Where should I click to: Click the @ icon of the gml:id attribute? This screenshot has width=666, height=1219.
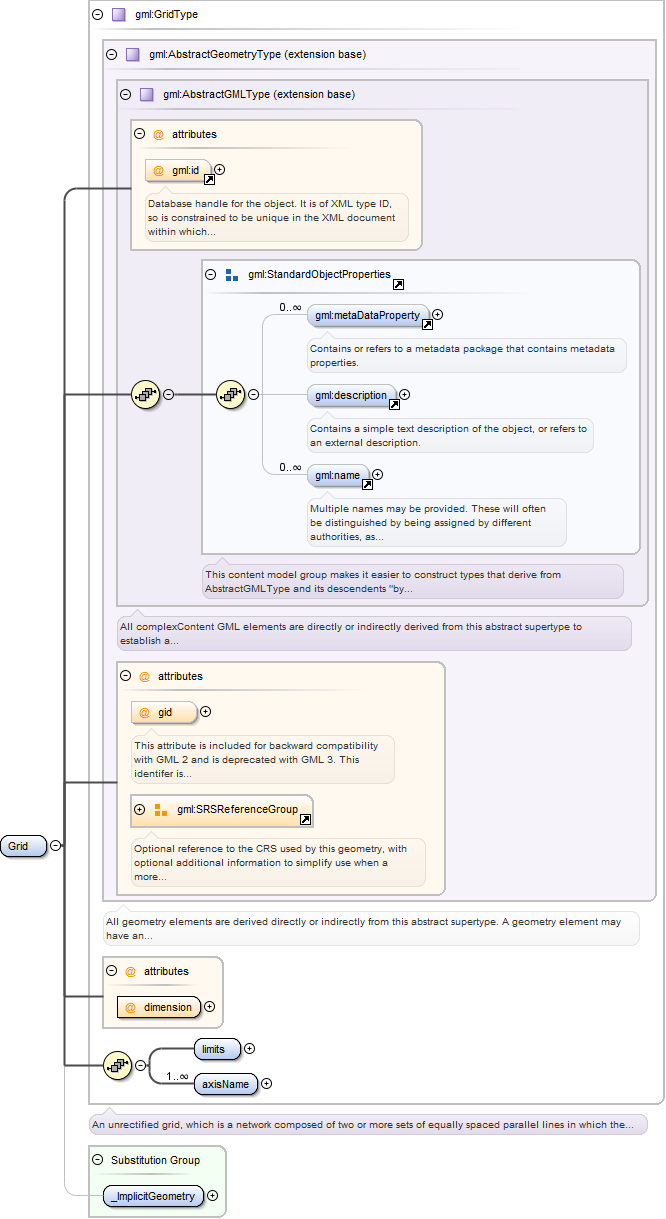click(158, 171)
